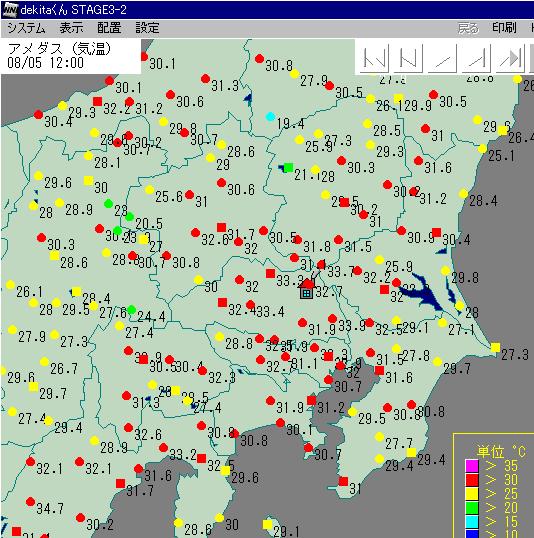Click the 印刷 print button
The width and height of the screenshot is (534, 538).
click(504, 28)
